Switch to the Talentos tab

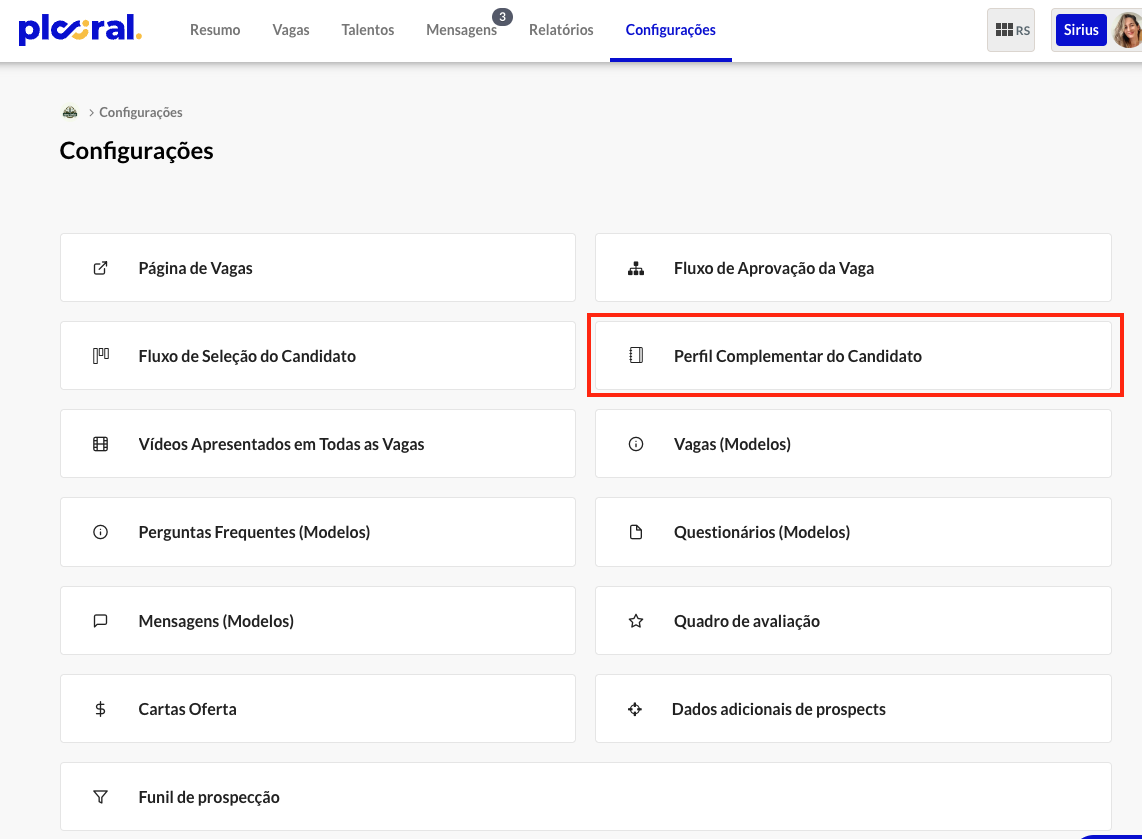[x=367, y=30]
